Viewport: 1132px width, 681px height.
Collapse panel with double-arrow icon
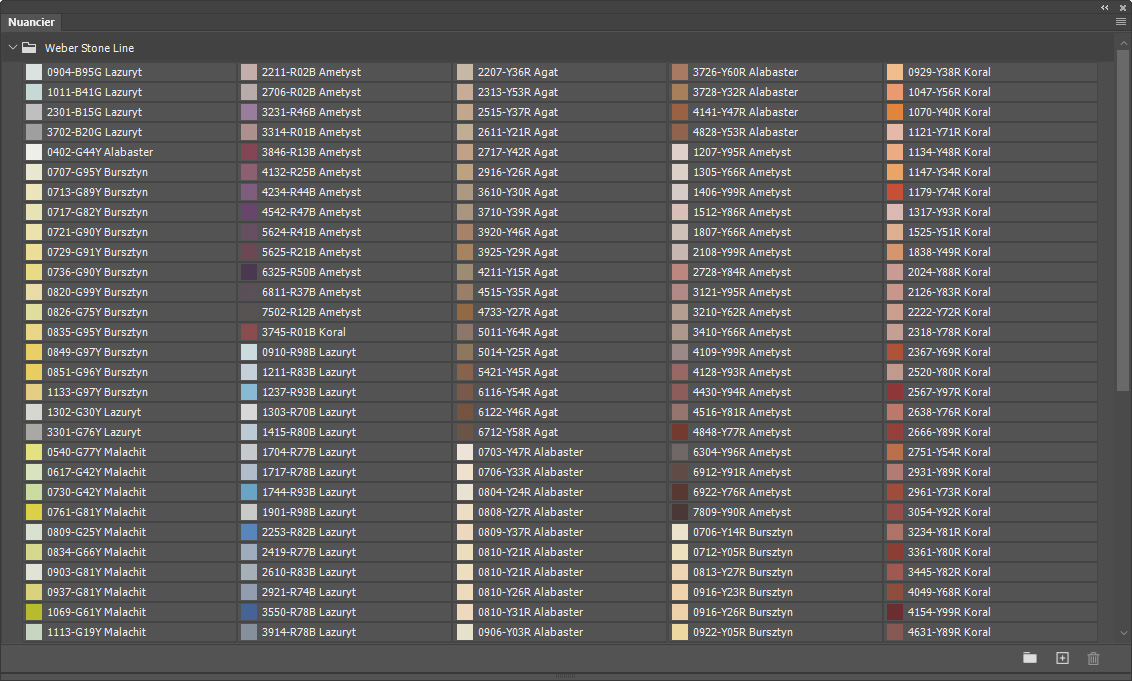pyautogui.click(x=1105, y=7)
